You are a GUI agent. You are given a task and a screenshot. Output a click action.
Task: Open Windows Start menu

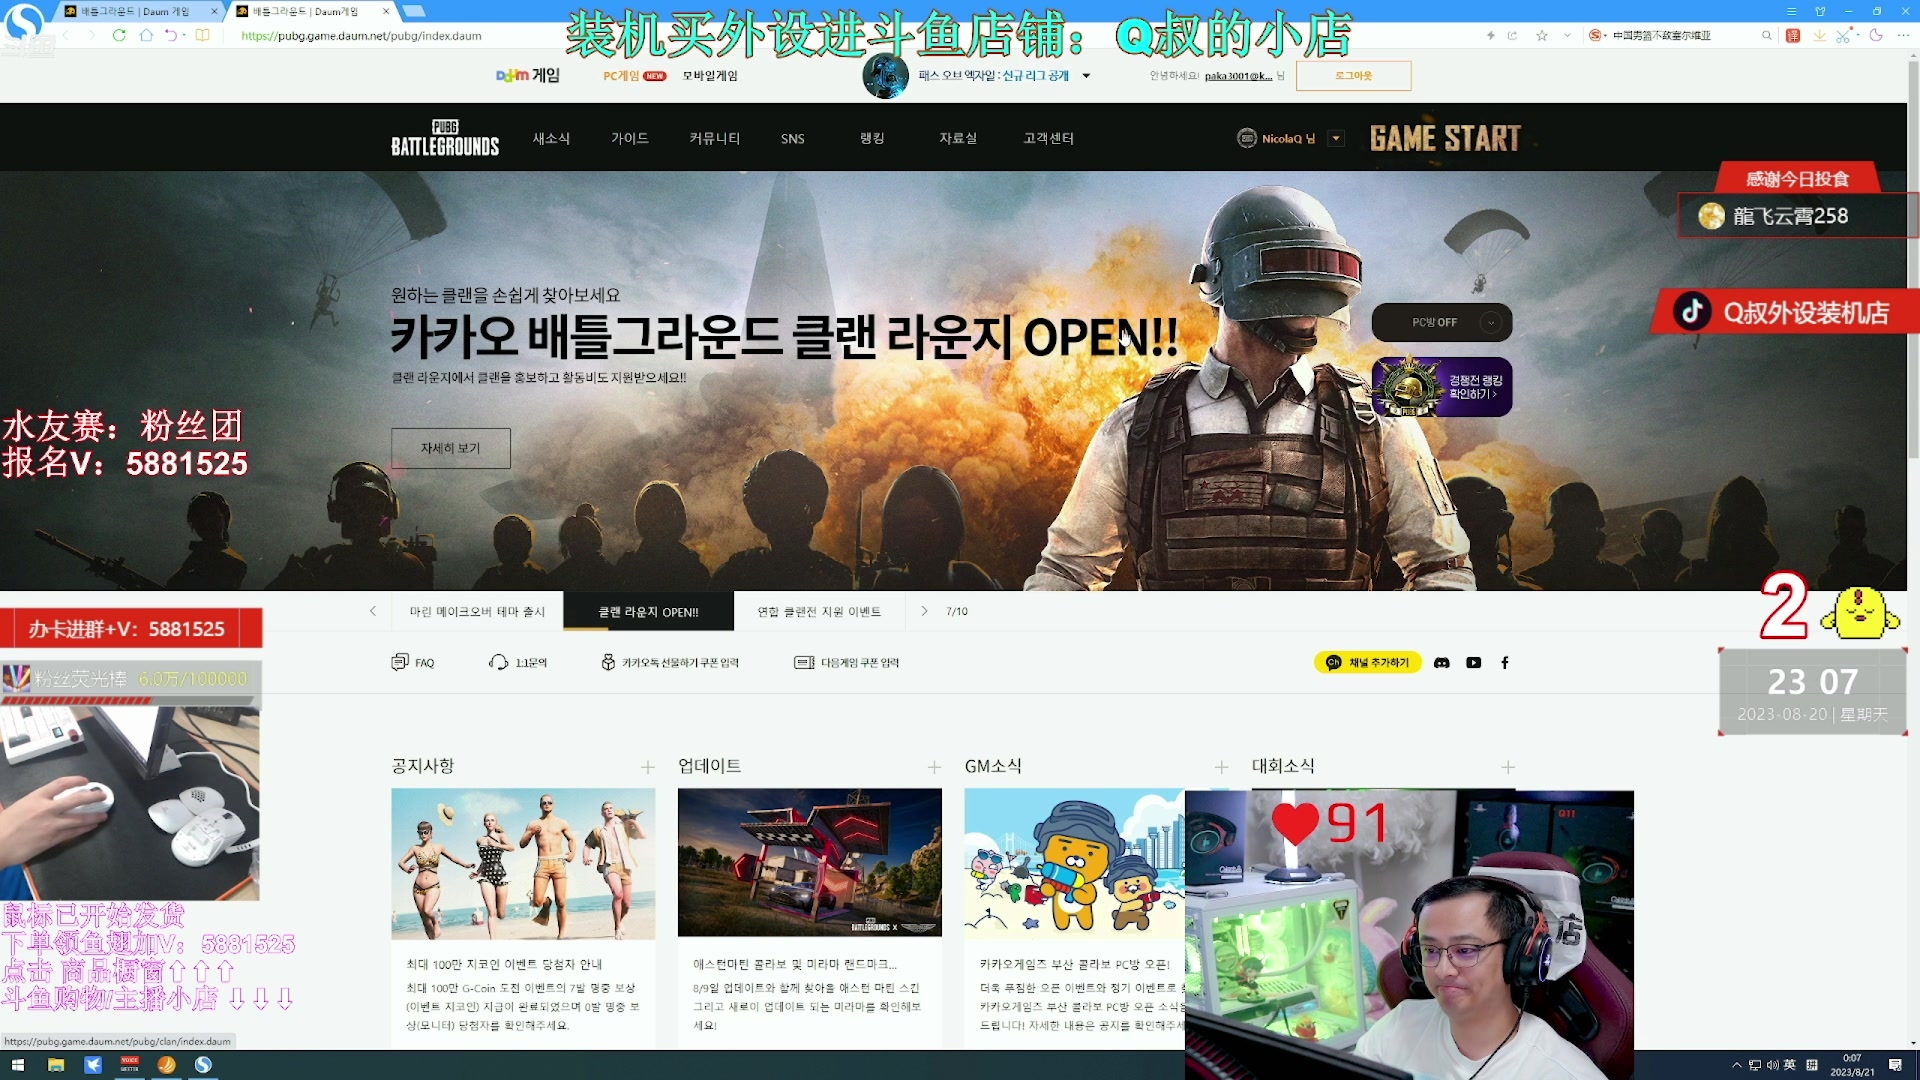17,1065
